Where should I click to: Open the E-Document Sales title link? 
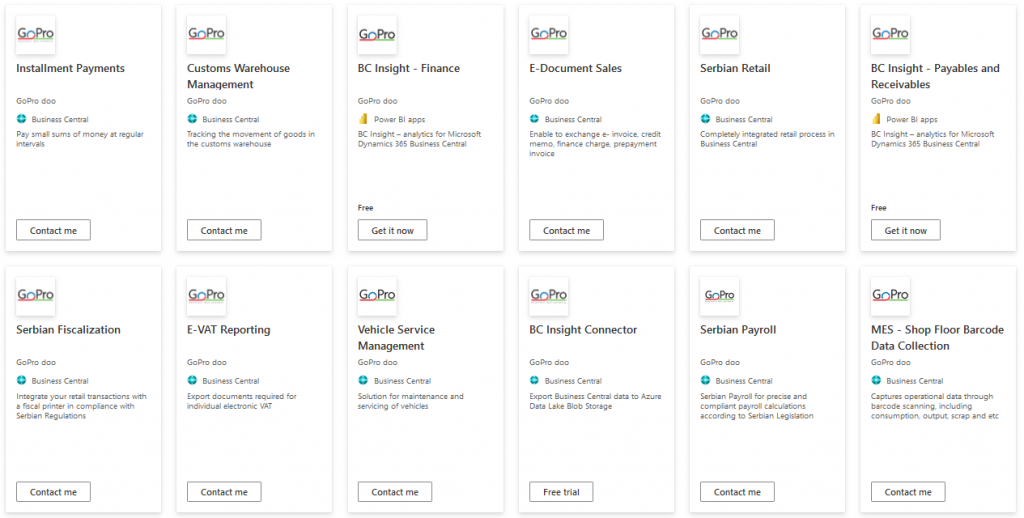click(575, 69)
